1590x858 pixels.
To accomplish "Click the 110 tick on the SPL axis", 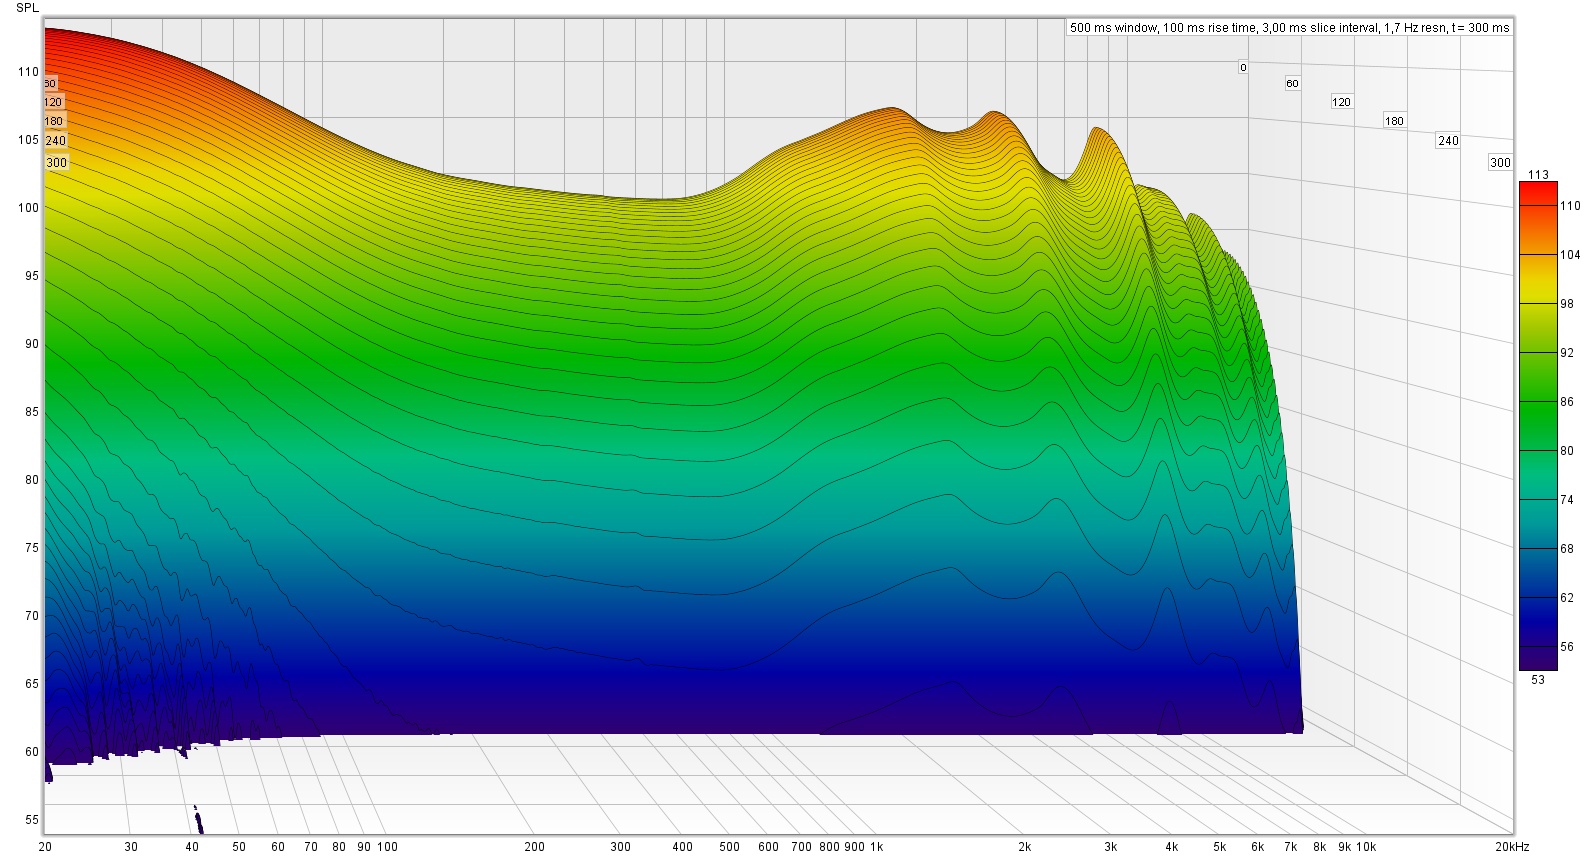I will tap(28, 72).
